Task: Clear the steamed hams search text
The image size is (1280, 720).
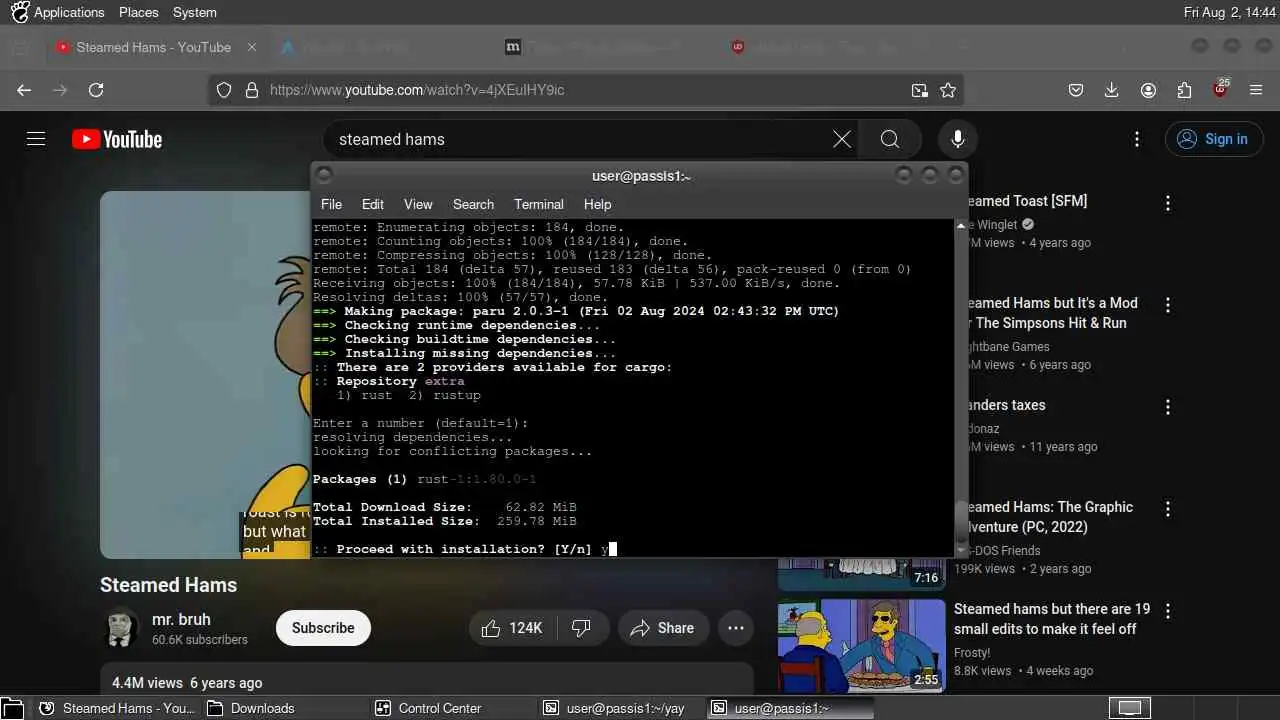Action: pyautogui.click(x=842, y=139)
